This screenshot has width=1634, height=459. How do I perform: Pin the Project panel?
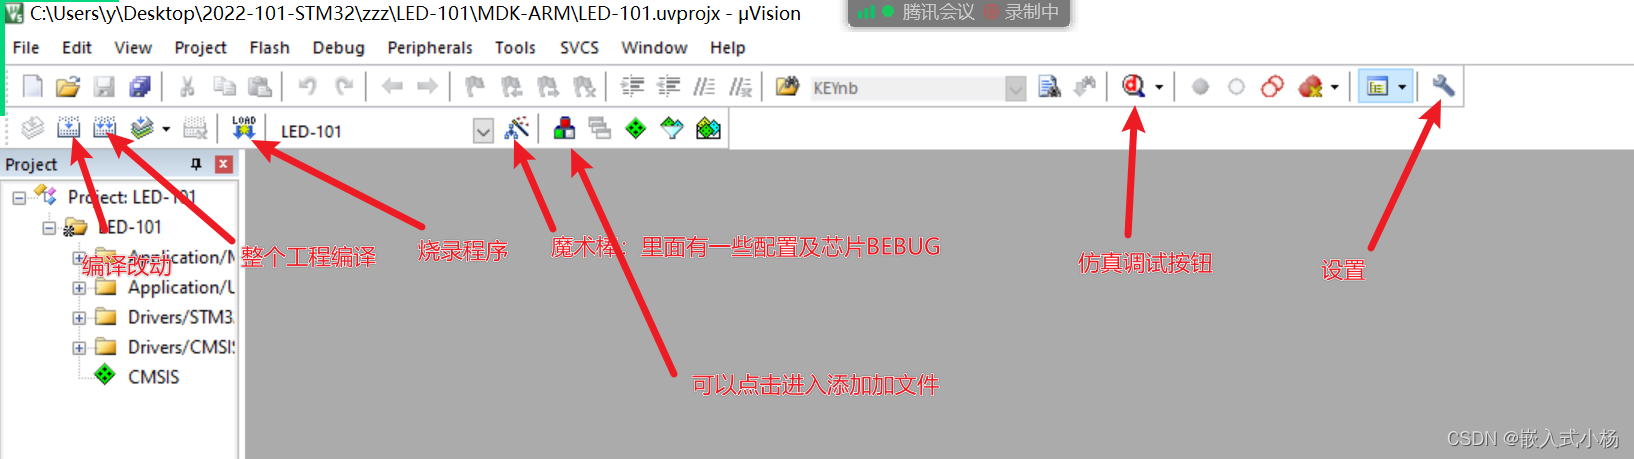196,164
